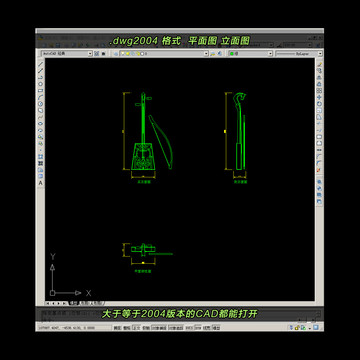Toggle 正交 ortho mode in status bar
The image size is (360, 360).
pyautogui.click(x=136, y=328)
